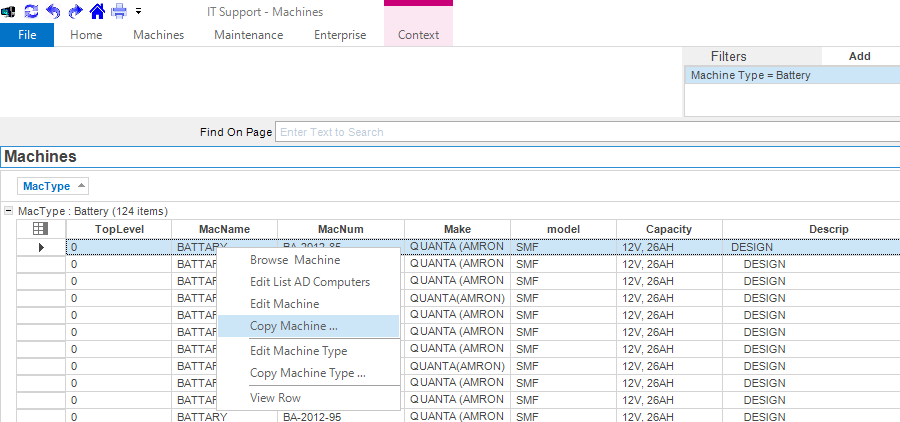Image resolution: width=900 pixels, height=422 pixels.
Task: Click the blue home icon
Action: tap(97, 11)
